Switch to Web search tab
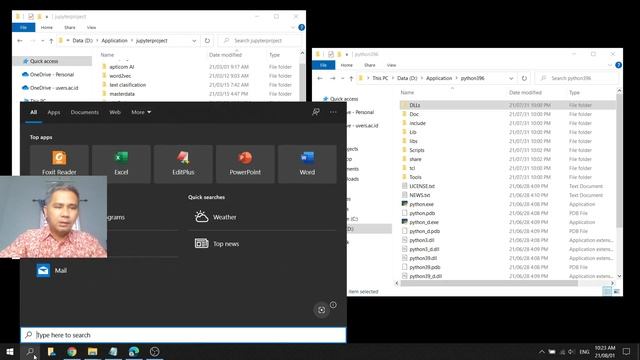 coord(115,112)
